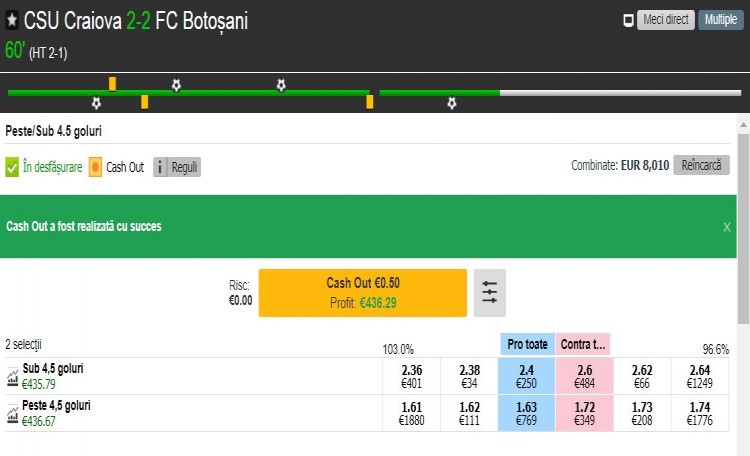750x456 pixels.
Task: Click the yellow Cash Out €0.50 button
Action: tap(362, 292)
